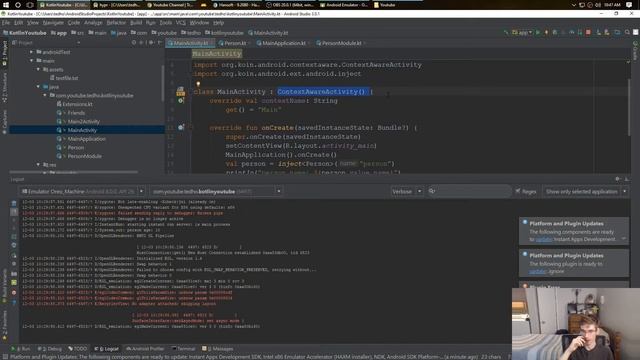Click the update link in first notification
This screenshot has width=640, height=360.
point(543,240)
